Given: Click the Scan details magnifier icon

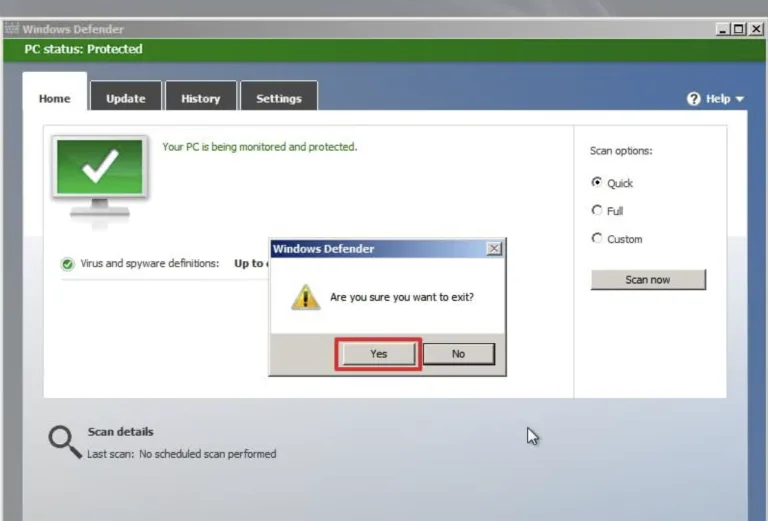Looking at the screenshot, I should [65, 442].
